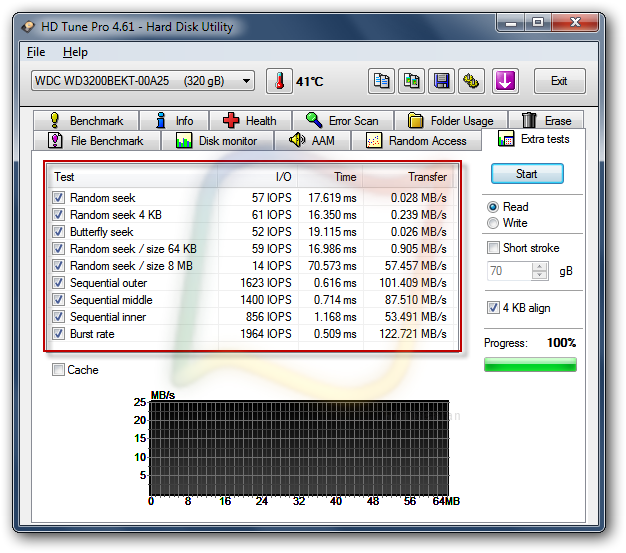Click the copy screenshot to clipboard icon
This screenshot has height=553, width=626.
pyautogui.click(x=411, y=81)
